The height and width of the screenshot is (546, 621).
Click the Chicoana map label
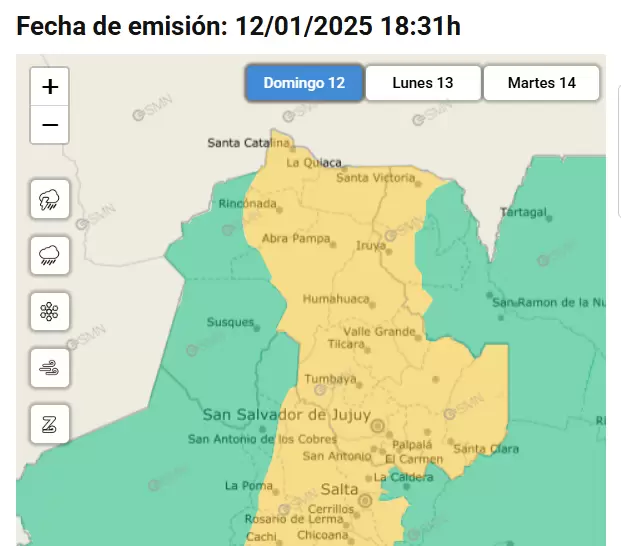(x=322, y=535)
